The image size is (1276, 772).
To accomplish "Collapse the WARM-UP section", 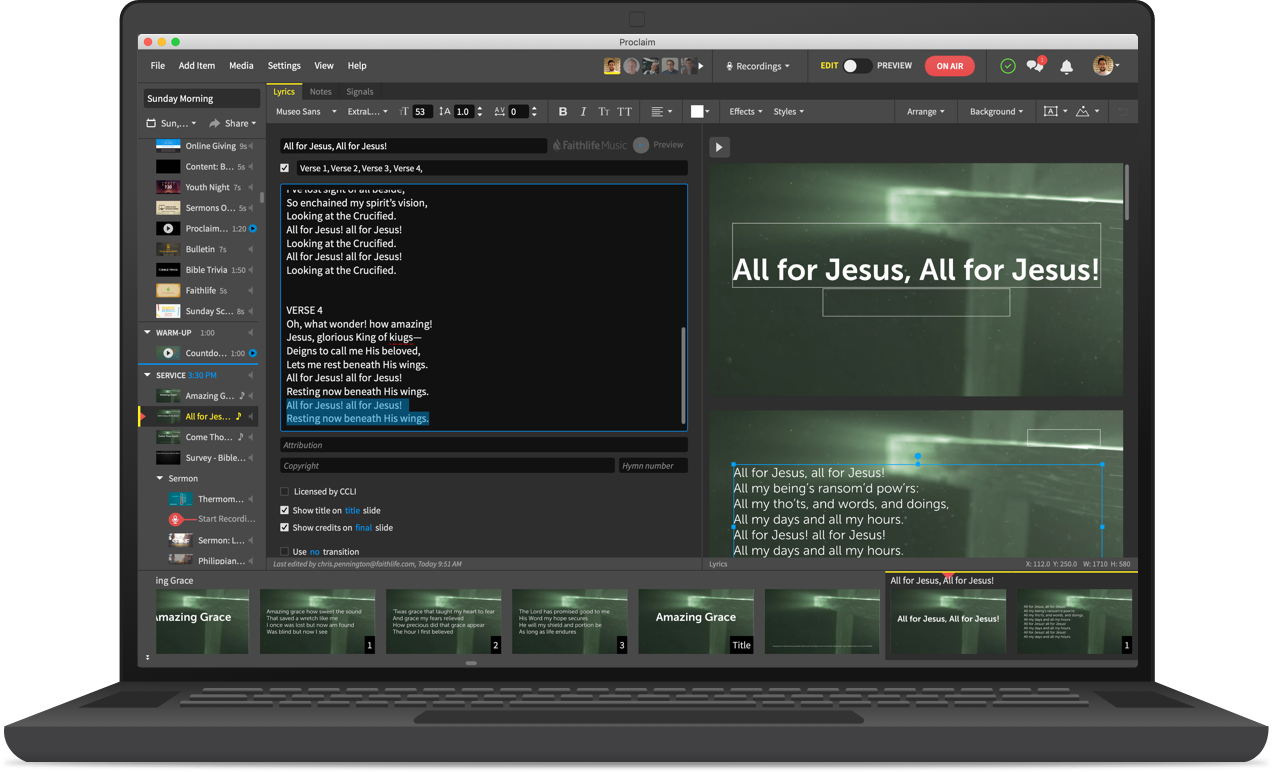I will pyautogui.click(x=148, y=333).
